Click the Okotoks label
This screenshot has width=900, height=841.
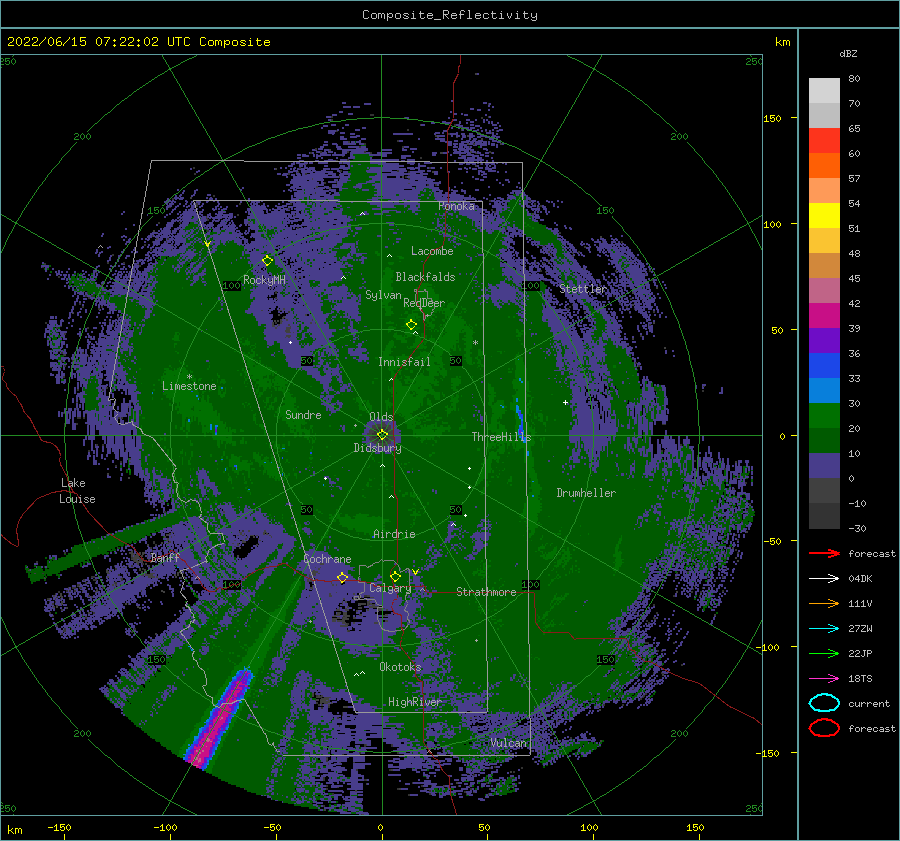click(x=400, y=667)
